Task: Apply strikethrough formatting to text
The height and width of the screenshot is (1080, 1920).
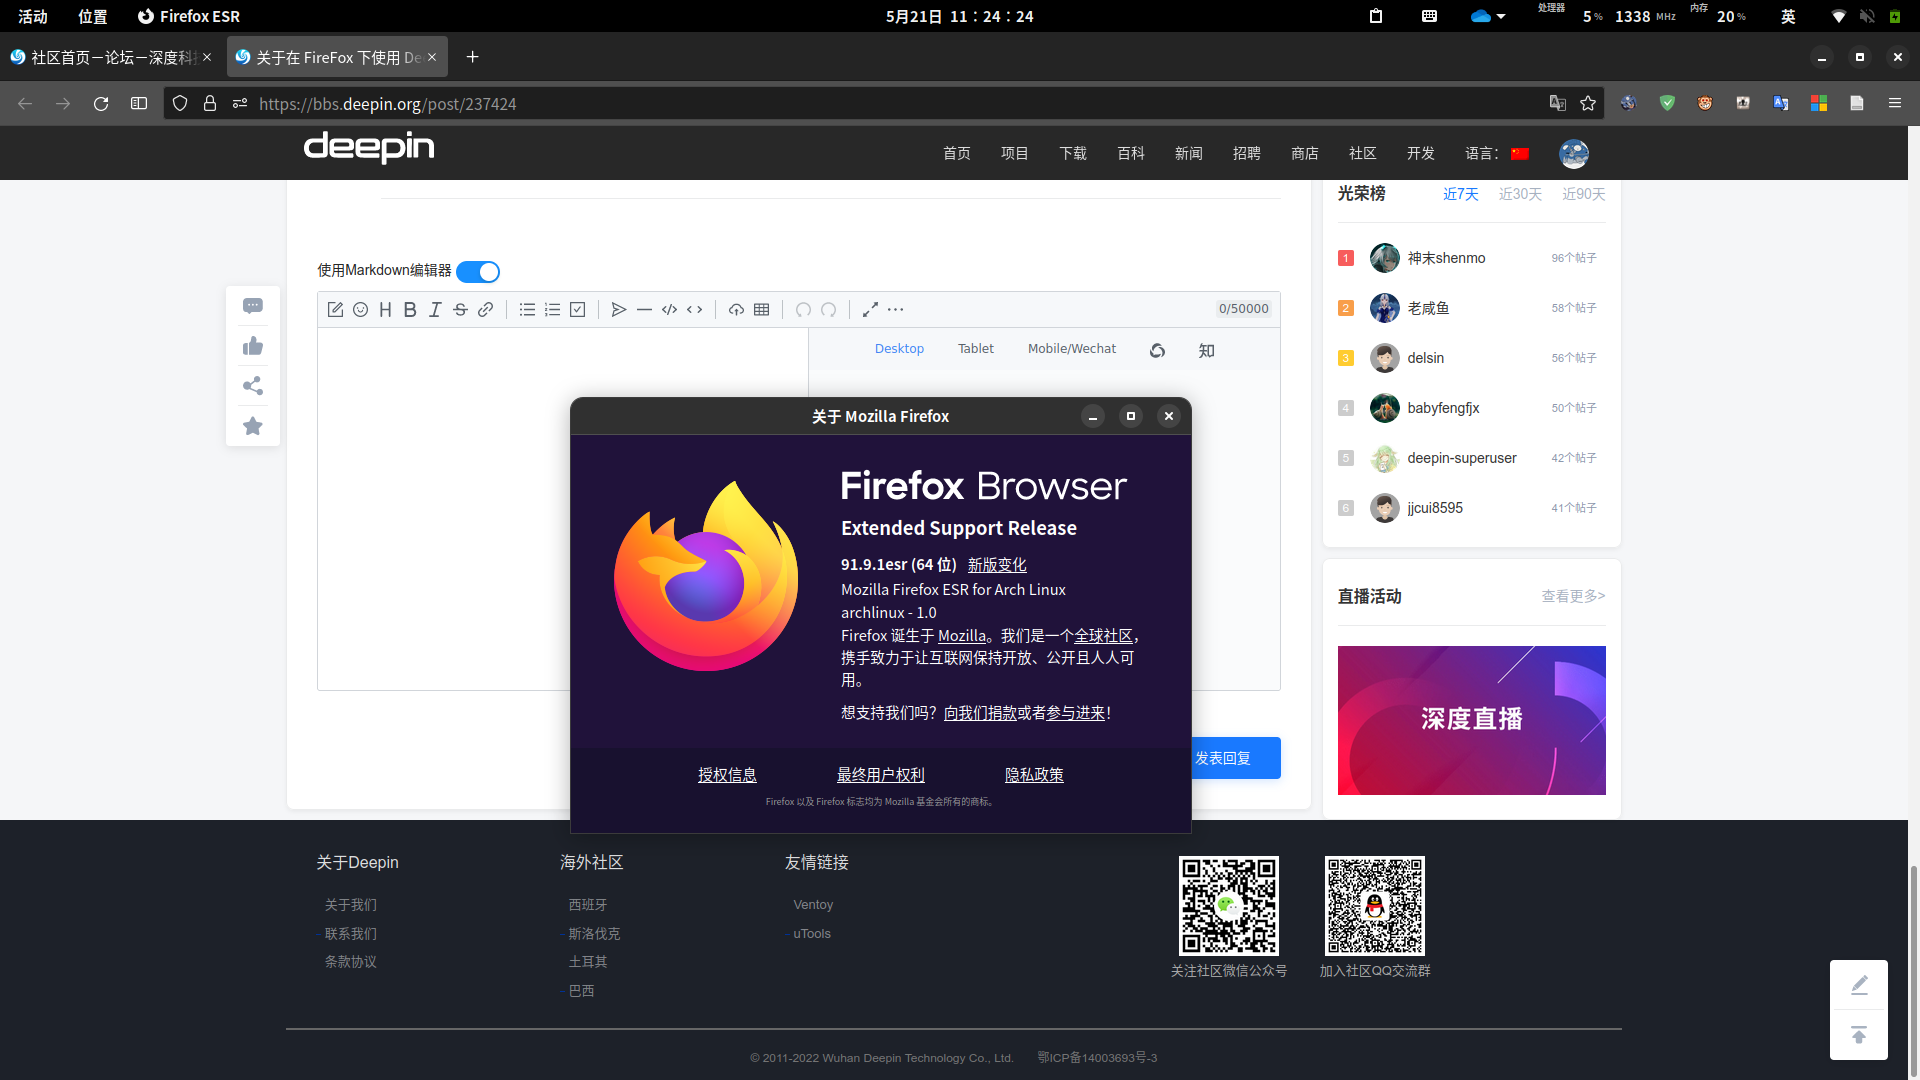Action: coord(460,309)
